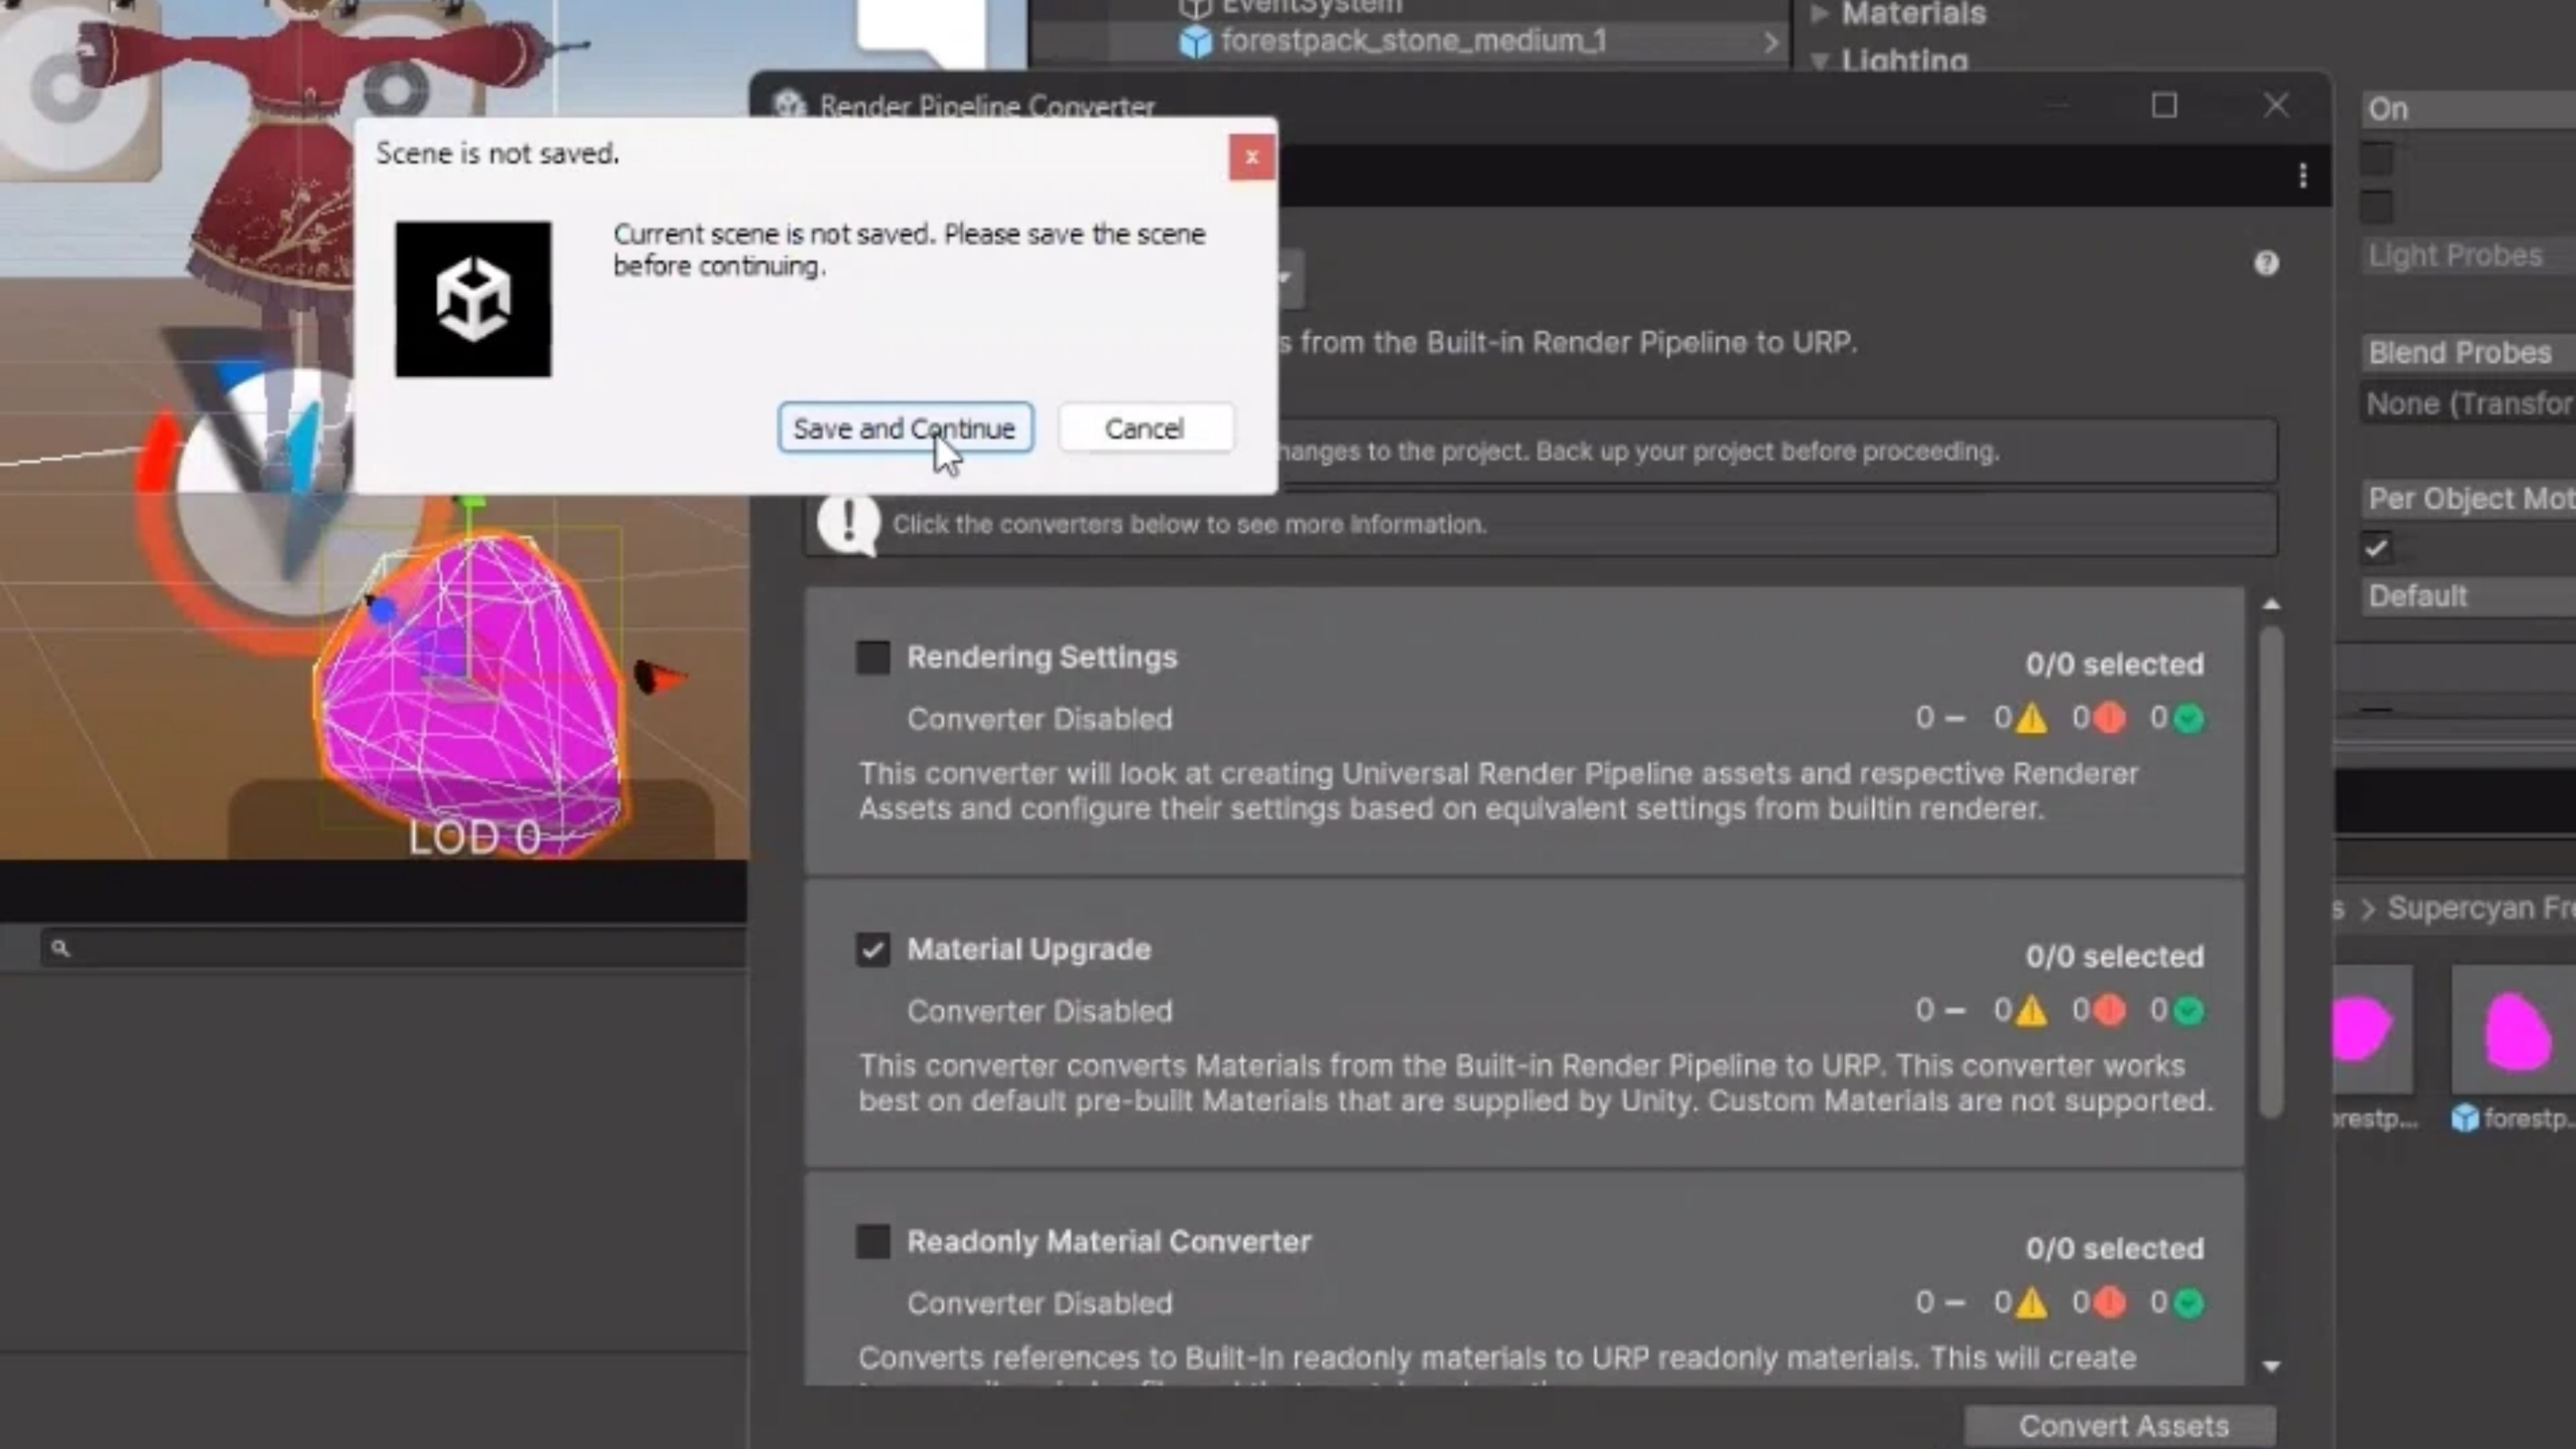This screenshot has height=1449, width=2576.
Task: Click the prefab cube icon beside forestpack_stone_medium_1
Action: click(1195, 42)
